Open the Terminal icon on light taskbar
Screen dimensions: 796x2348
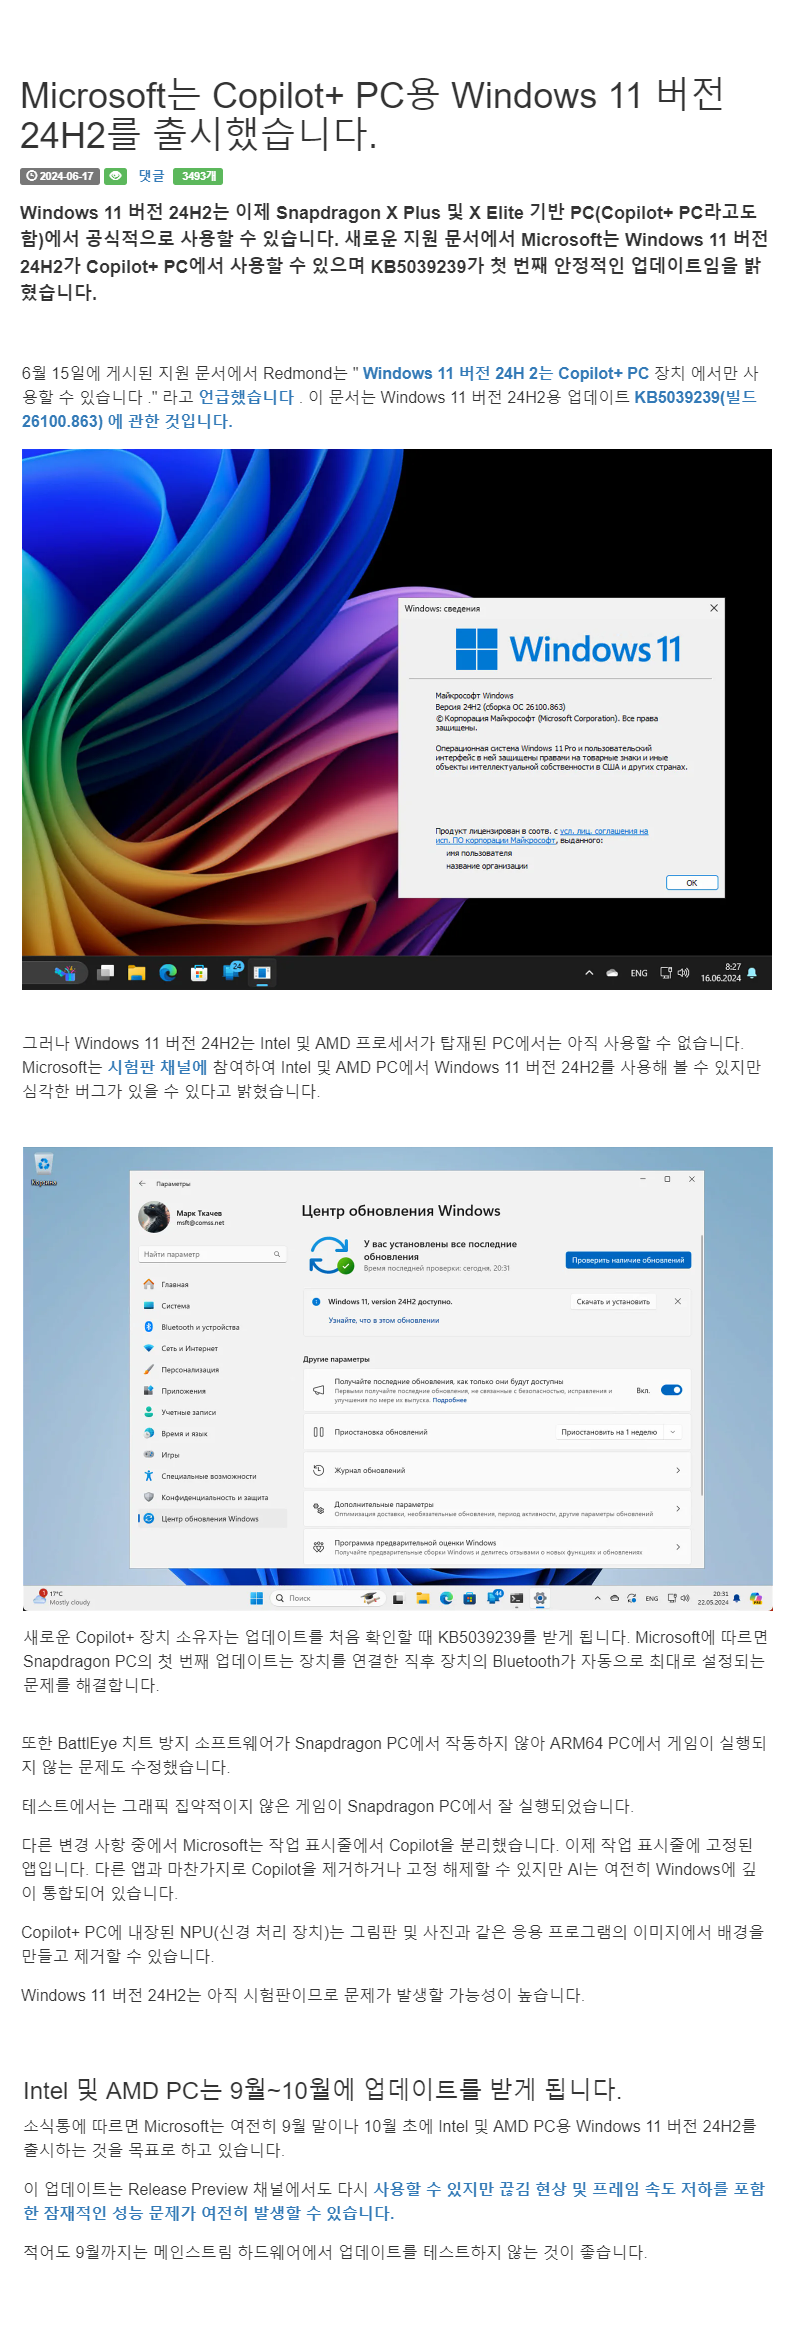point(516,1598)
